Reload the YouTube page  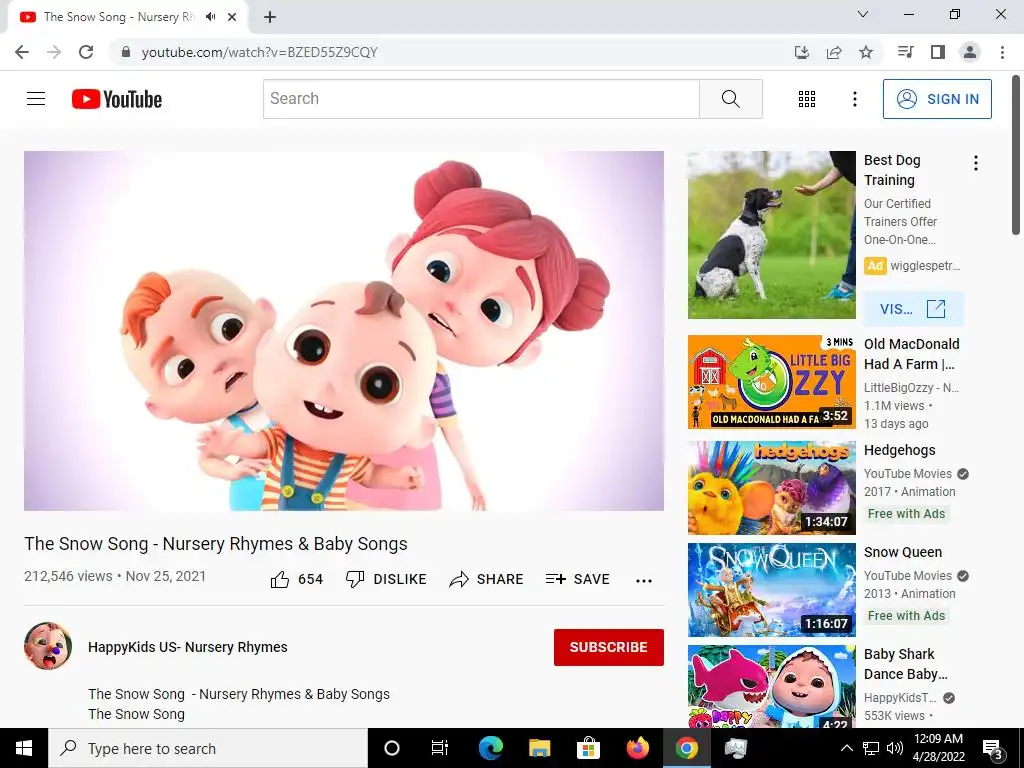86,52
